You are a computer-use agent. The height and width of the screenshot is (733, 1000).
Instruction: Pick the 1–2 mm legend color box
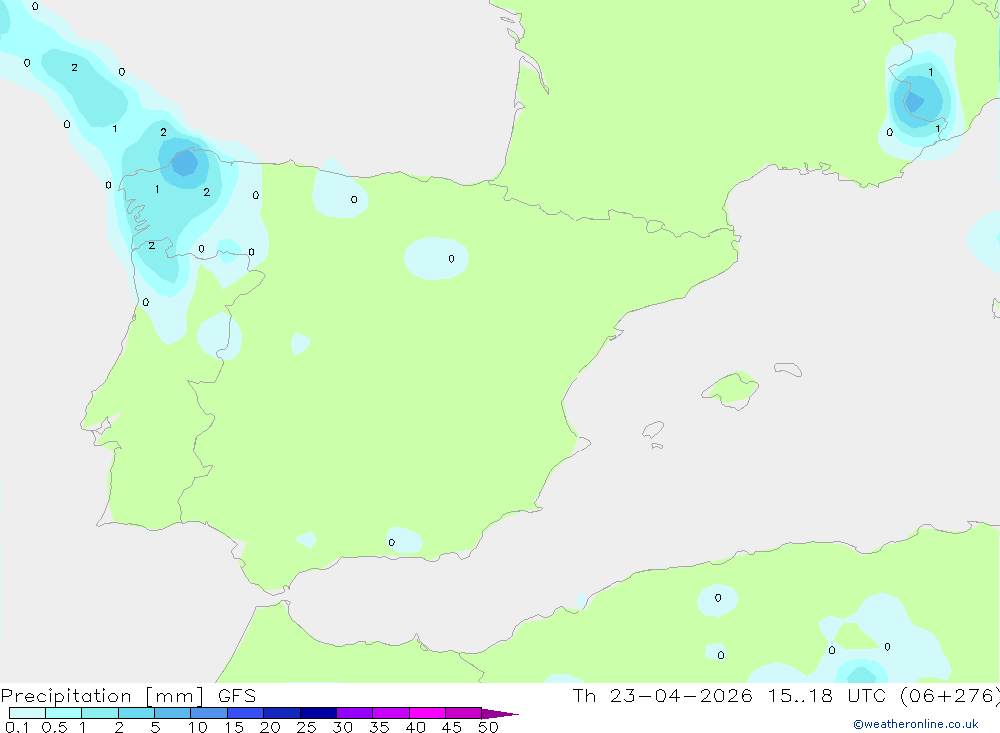[99, 713]
